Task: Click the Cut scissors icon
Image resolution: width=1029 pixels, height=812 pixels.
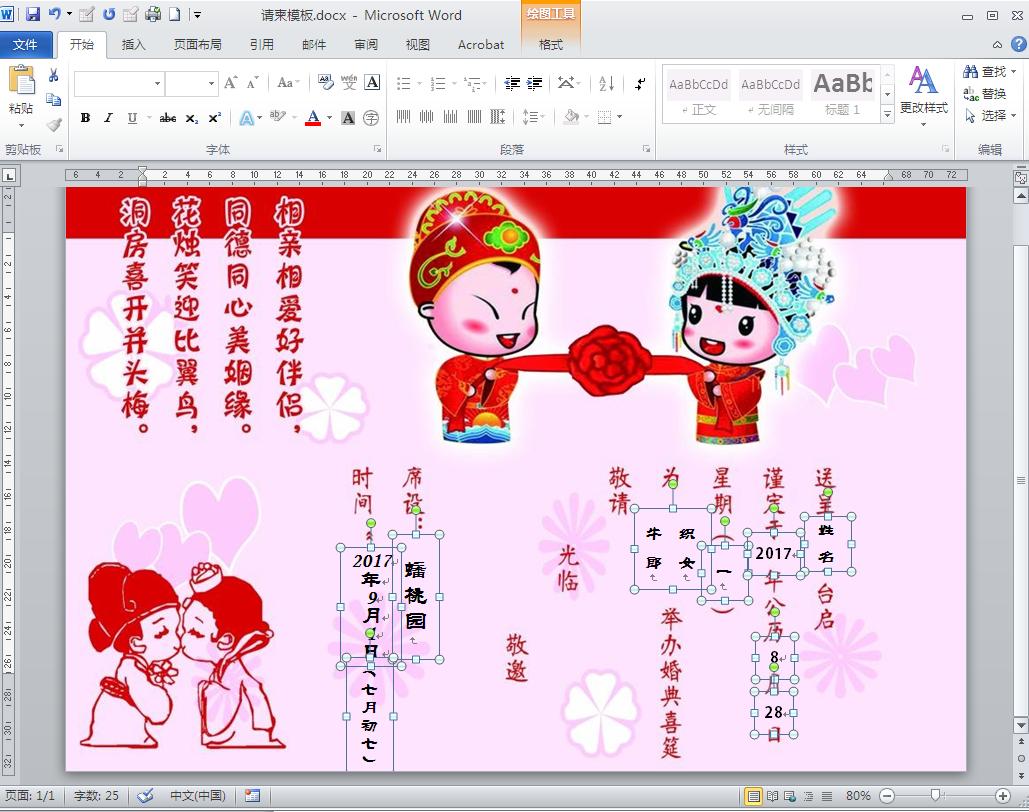Action: coord(53,76)
